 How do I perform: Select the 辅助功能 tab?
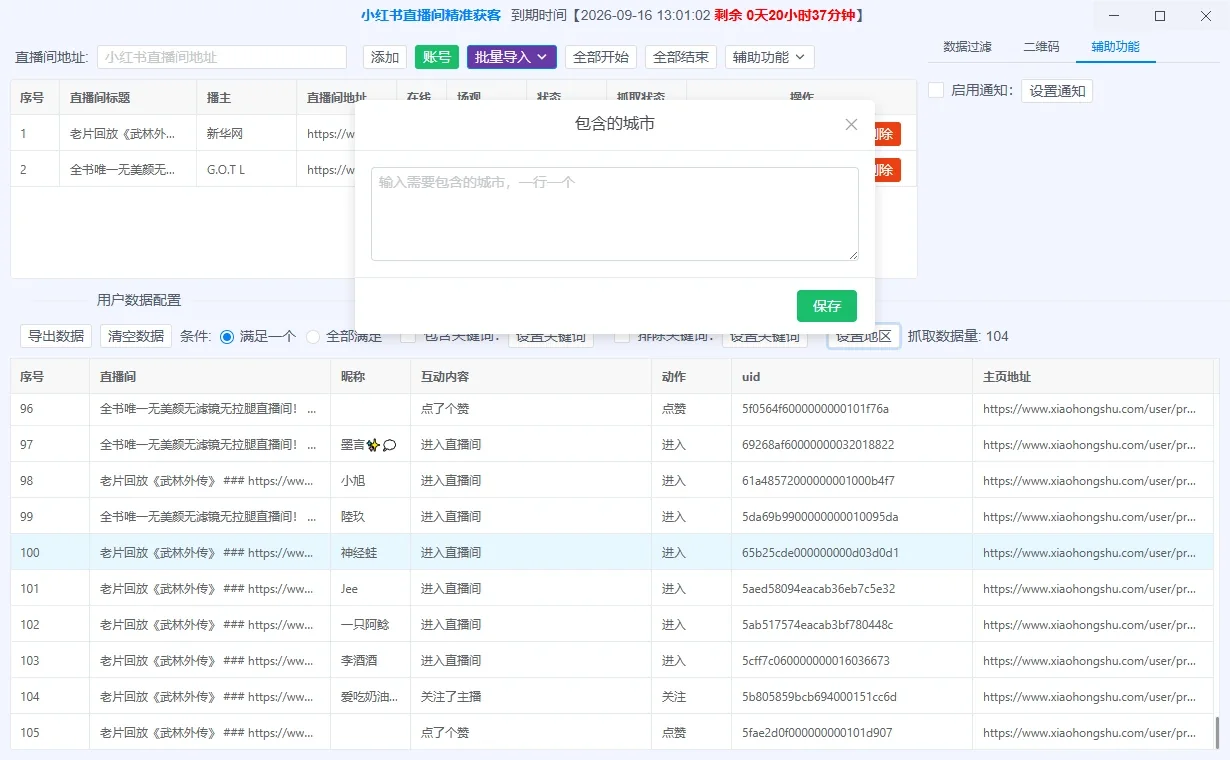tap(1115, 47)
